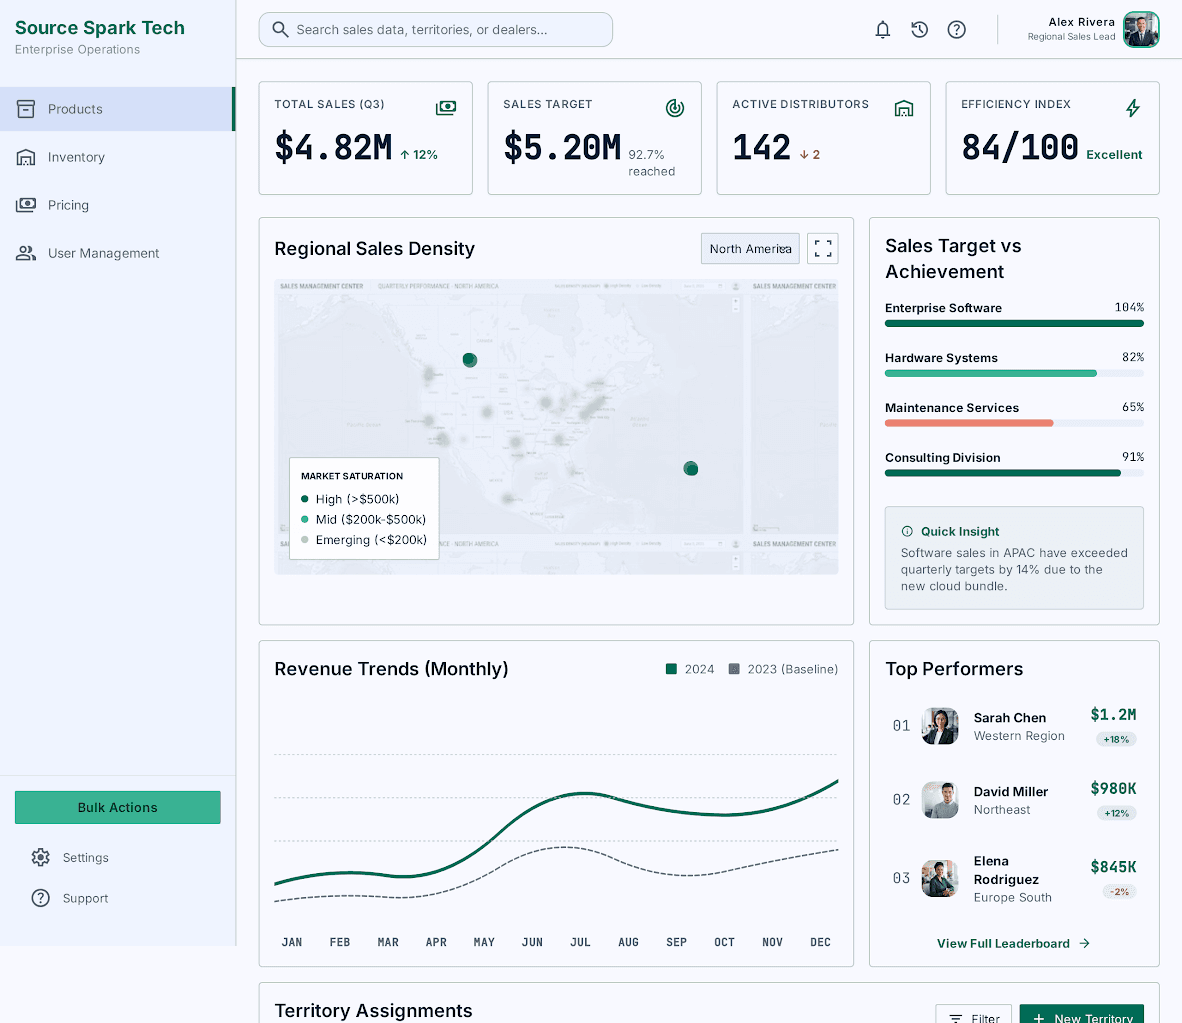Open the Filter options for territories
This screenshot has width=1182, height=1023.
(974, 1015)
